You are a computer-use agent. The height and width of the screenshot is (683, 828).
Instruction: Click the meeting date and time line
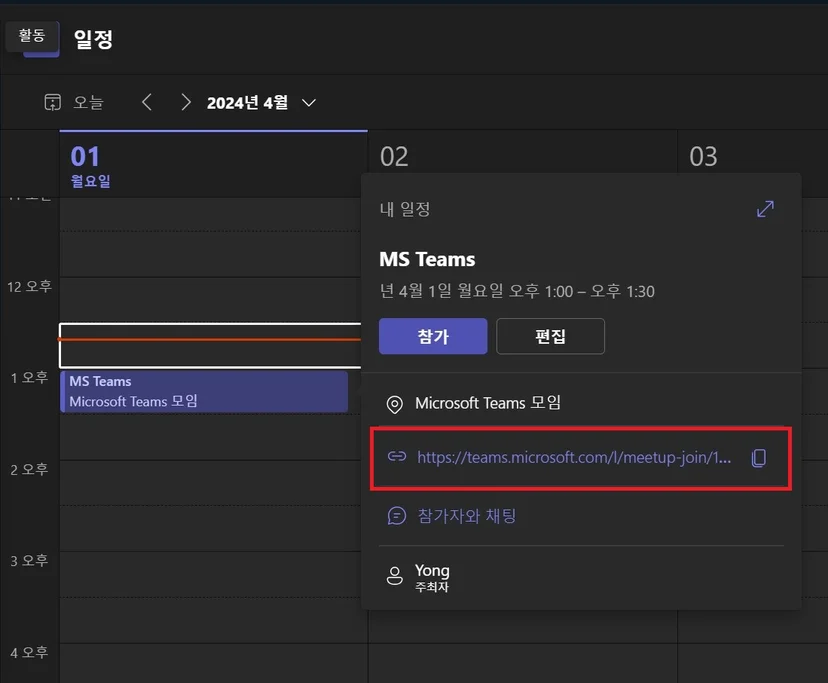[x=517, y=291]
